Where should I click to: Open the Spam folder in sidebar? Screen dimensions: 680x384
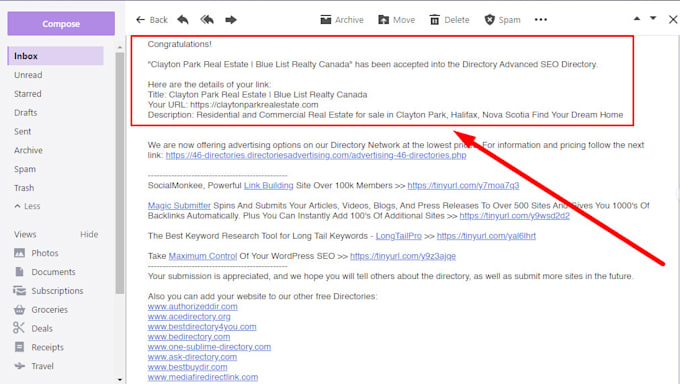25,169
